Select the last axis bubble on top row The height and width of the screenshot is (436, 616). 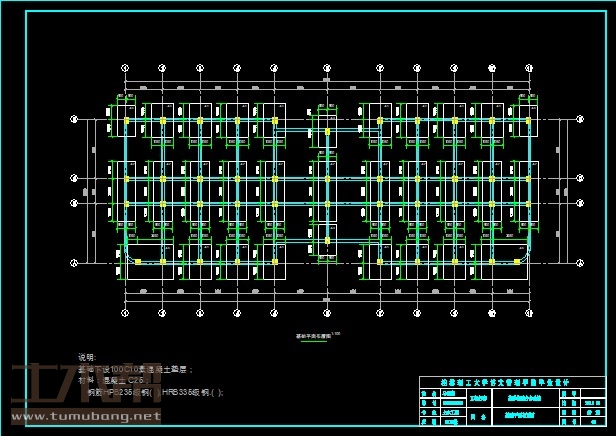pyautogui.click(x=529, y=67)
